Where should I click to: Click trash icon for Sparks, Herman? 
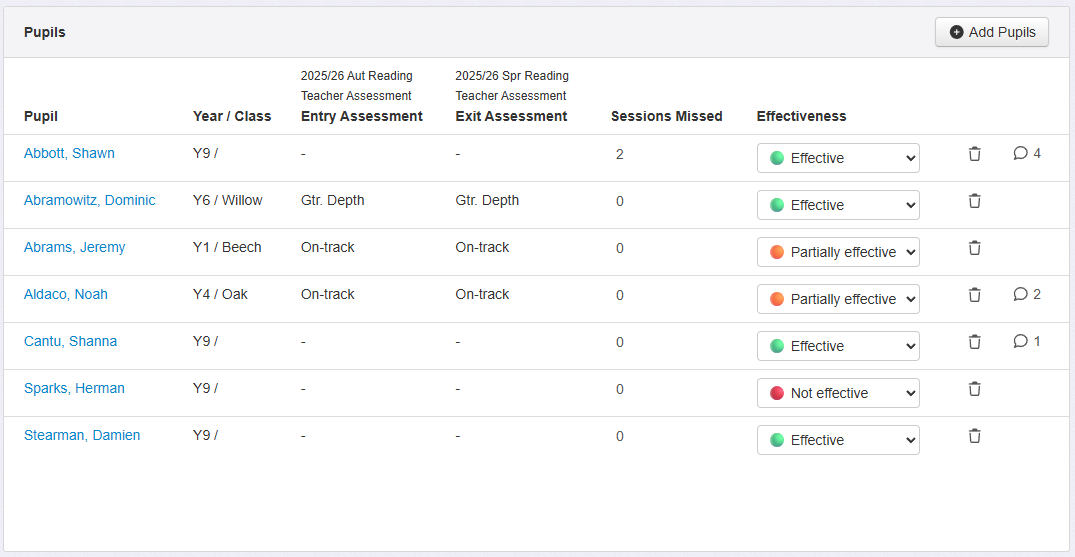(974, 389)
